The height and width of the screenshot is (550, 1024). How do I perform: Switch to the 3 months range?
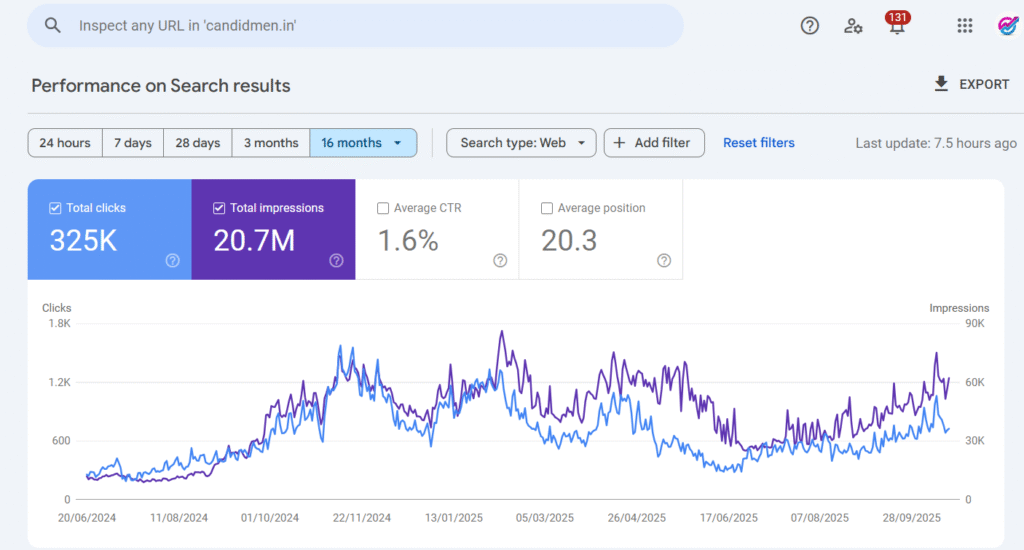coord(271,143)
